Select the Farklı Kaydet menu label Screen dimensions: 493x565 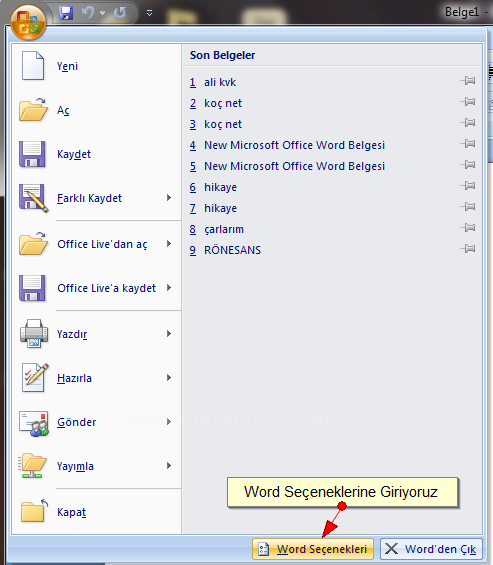89,198
